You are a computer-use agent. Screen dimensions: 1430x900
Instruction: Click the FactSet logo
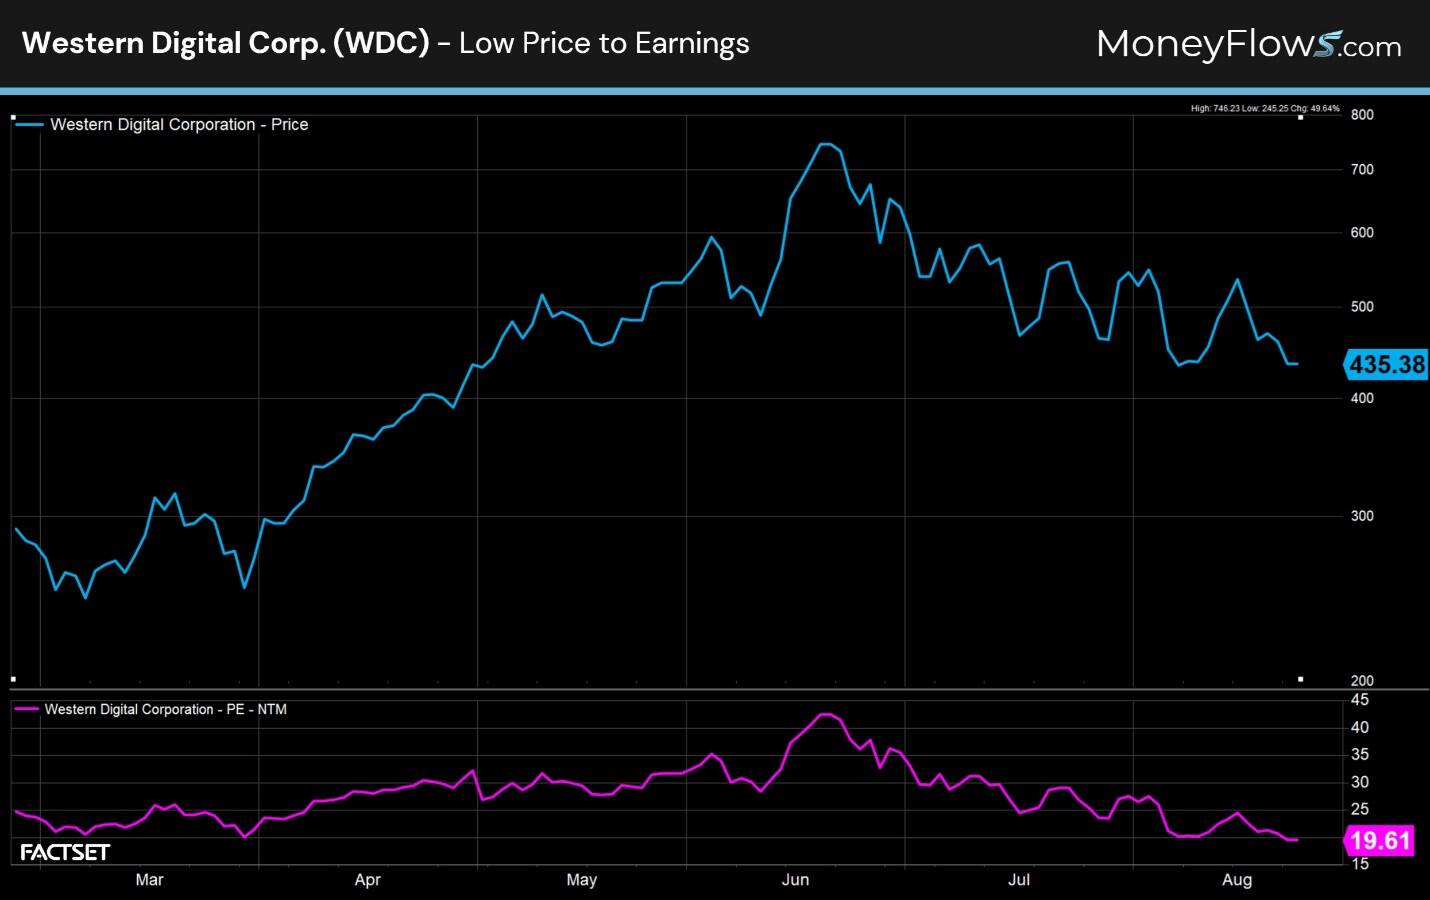point(65,852)
